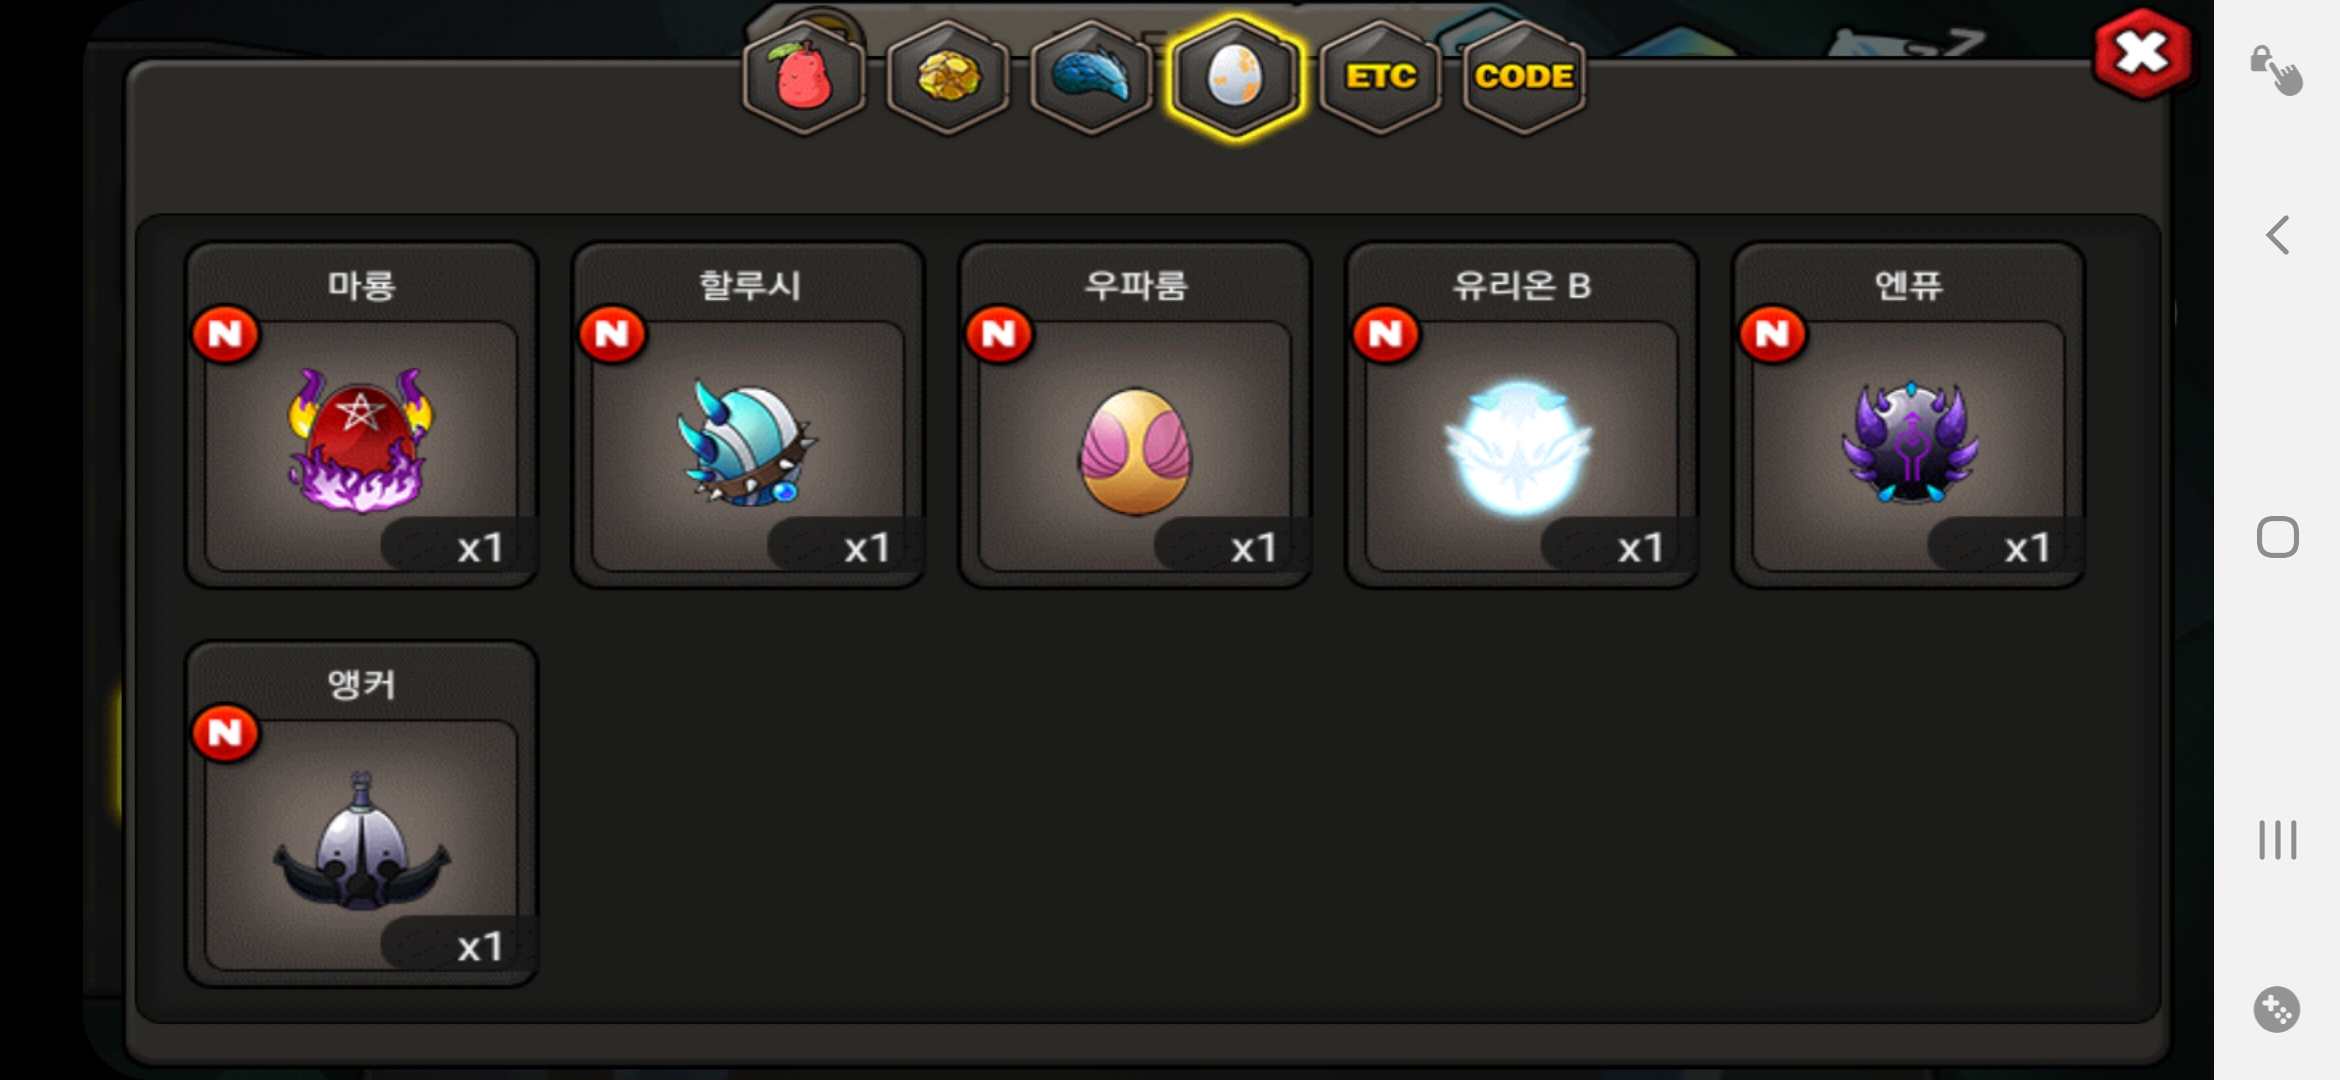Open the red fruit inventory tab
Viewport: 2340px width, 1080px height.
[x=804, y=77]
